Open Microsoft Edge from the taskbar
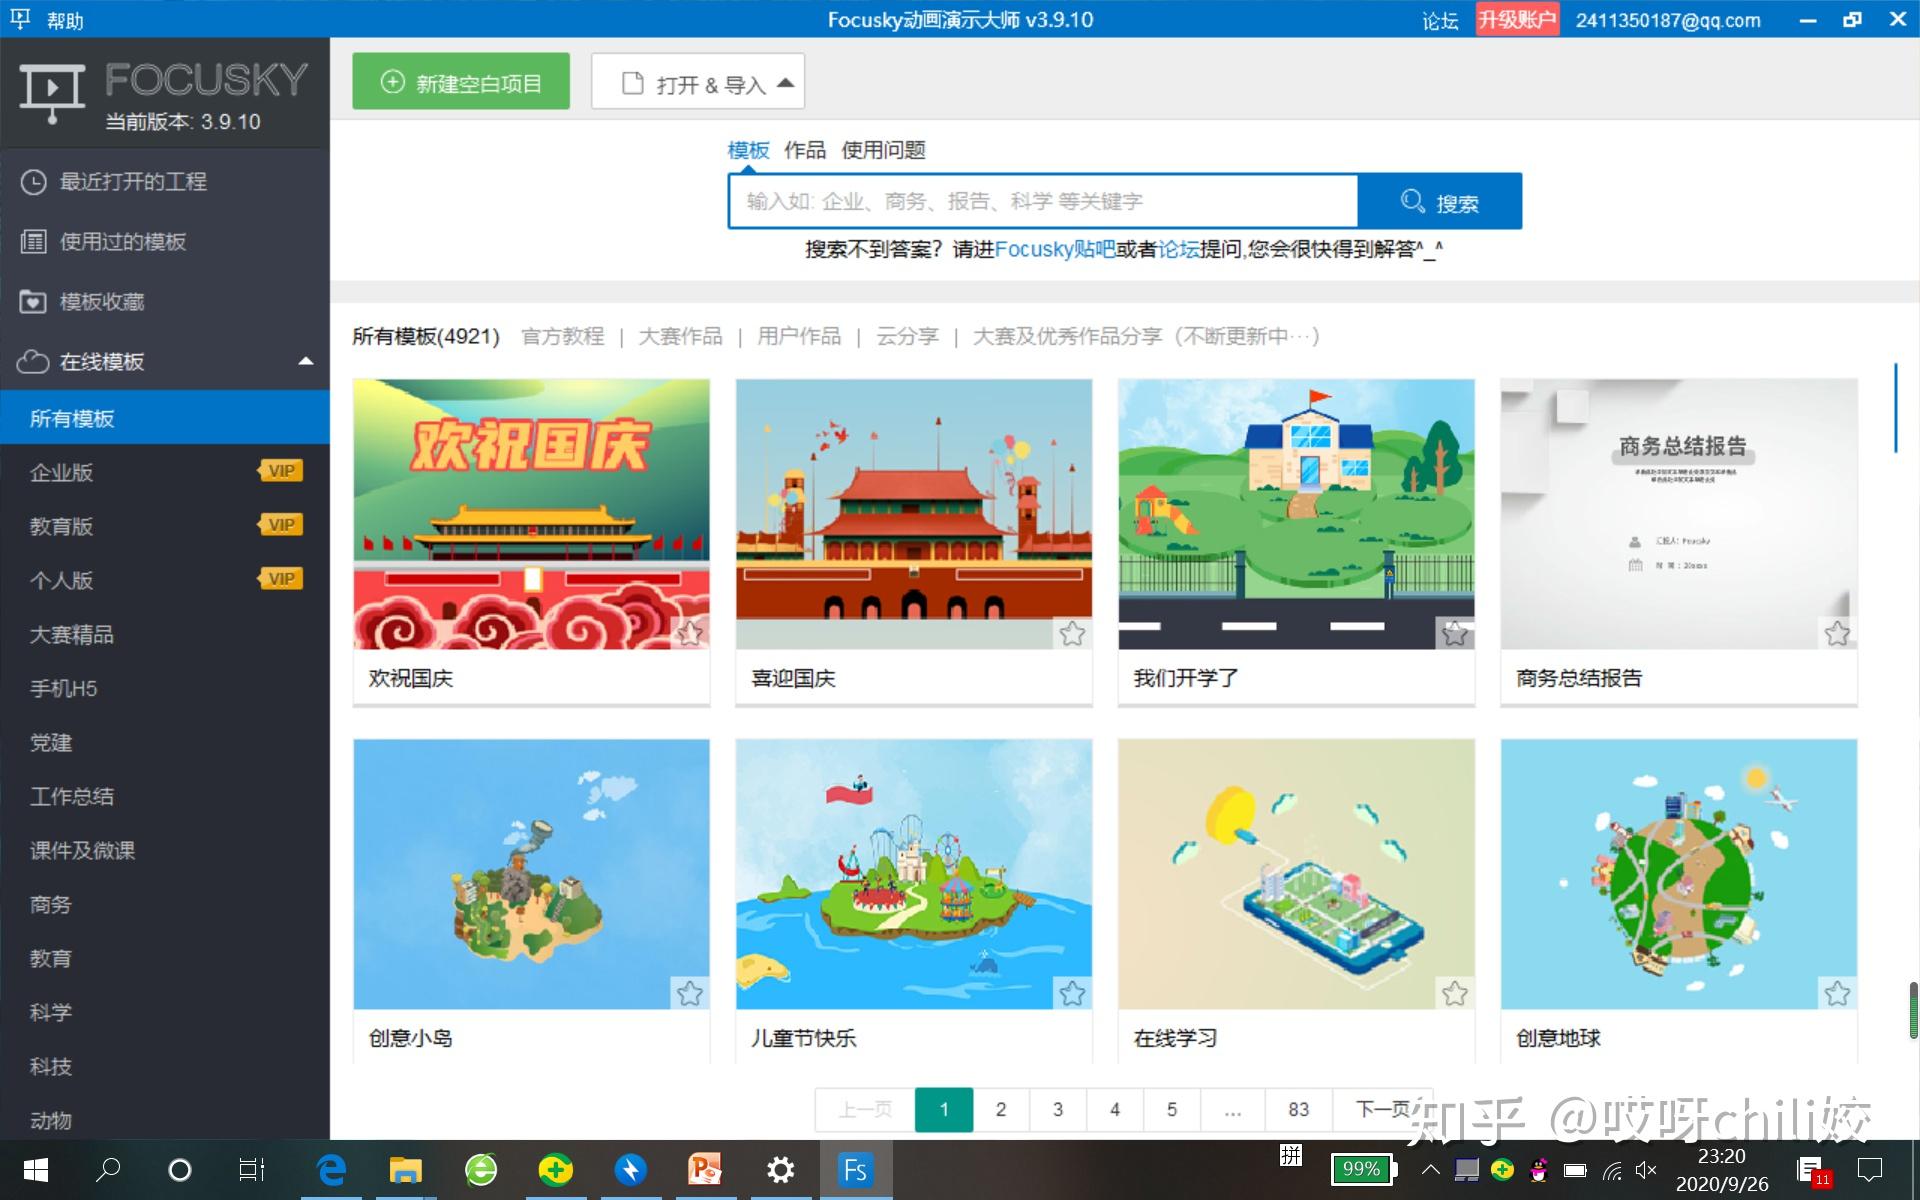1920x1200 pixels. (x=331, y=1168)
